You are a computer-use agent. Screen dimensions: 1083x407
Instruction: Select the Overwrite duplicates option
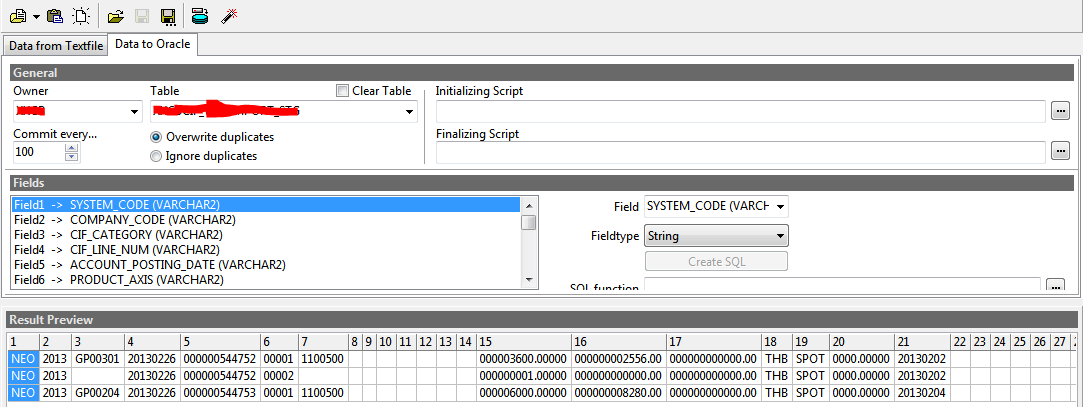click(x=156, y=137)
